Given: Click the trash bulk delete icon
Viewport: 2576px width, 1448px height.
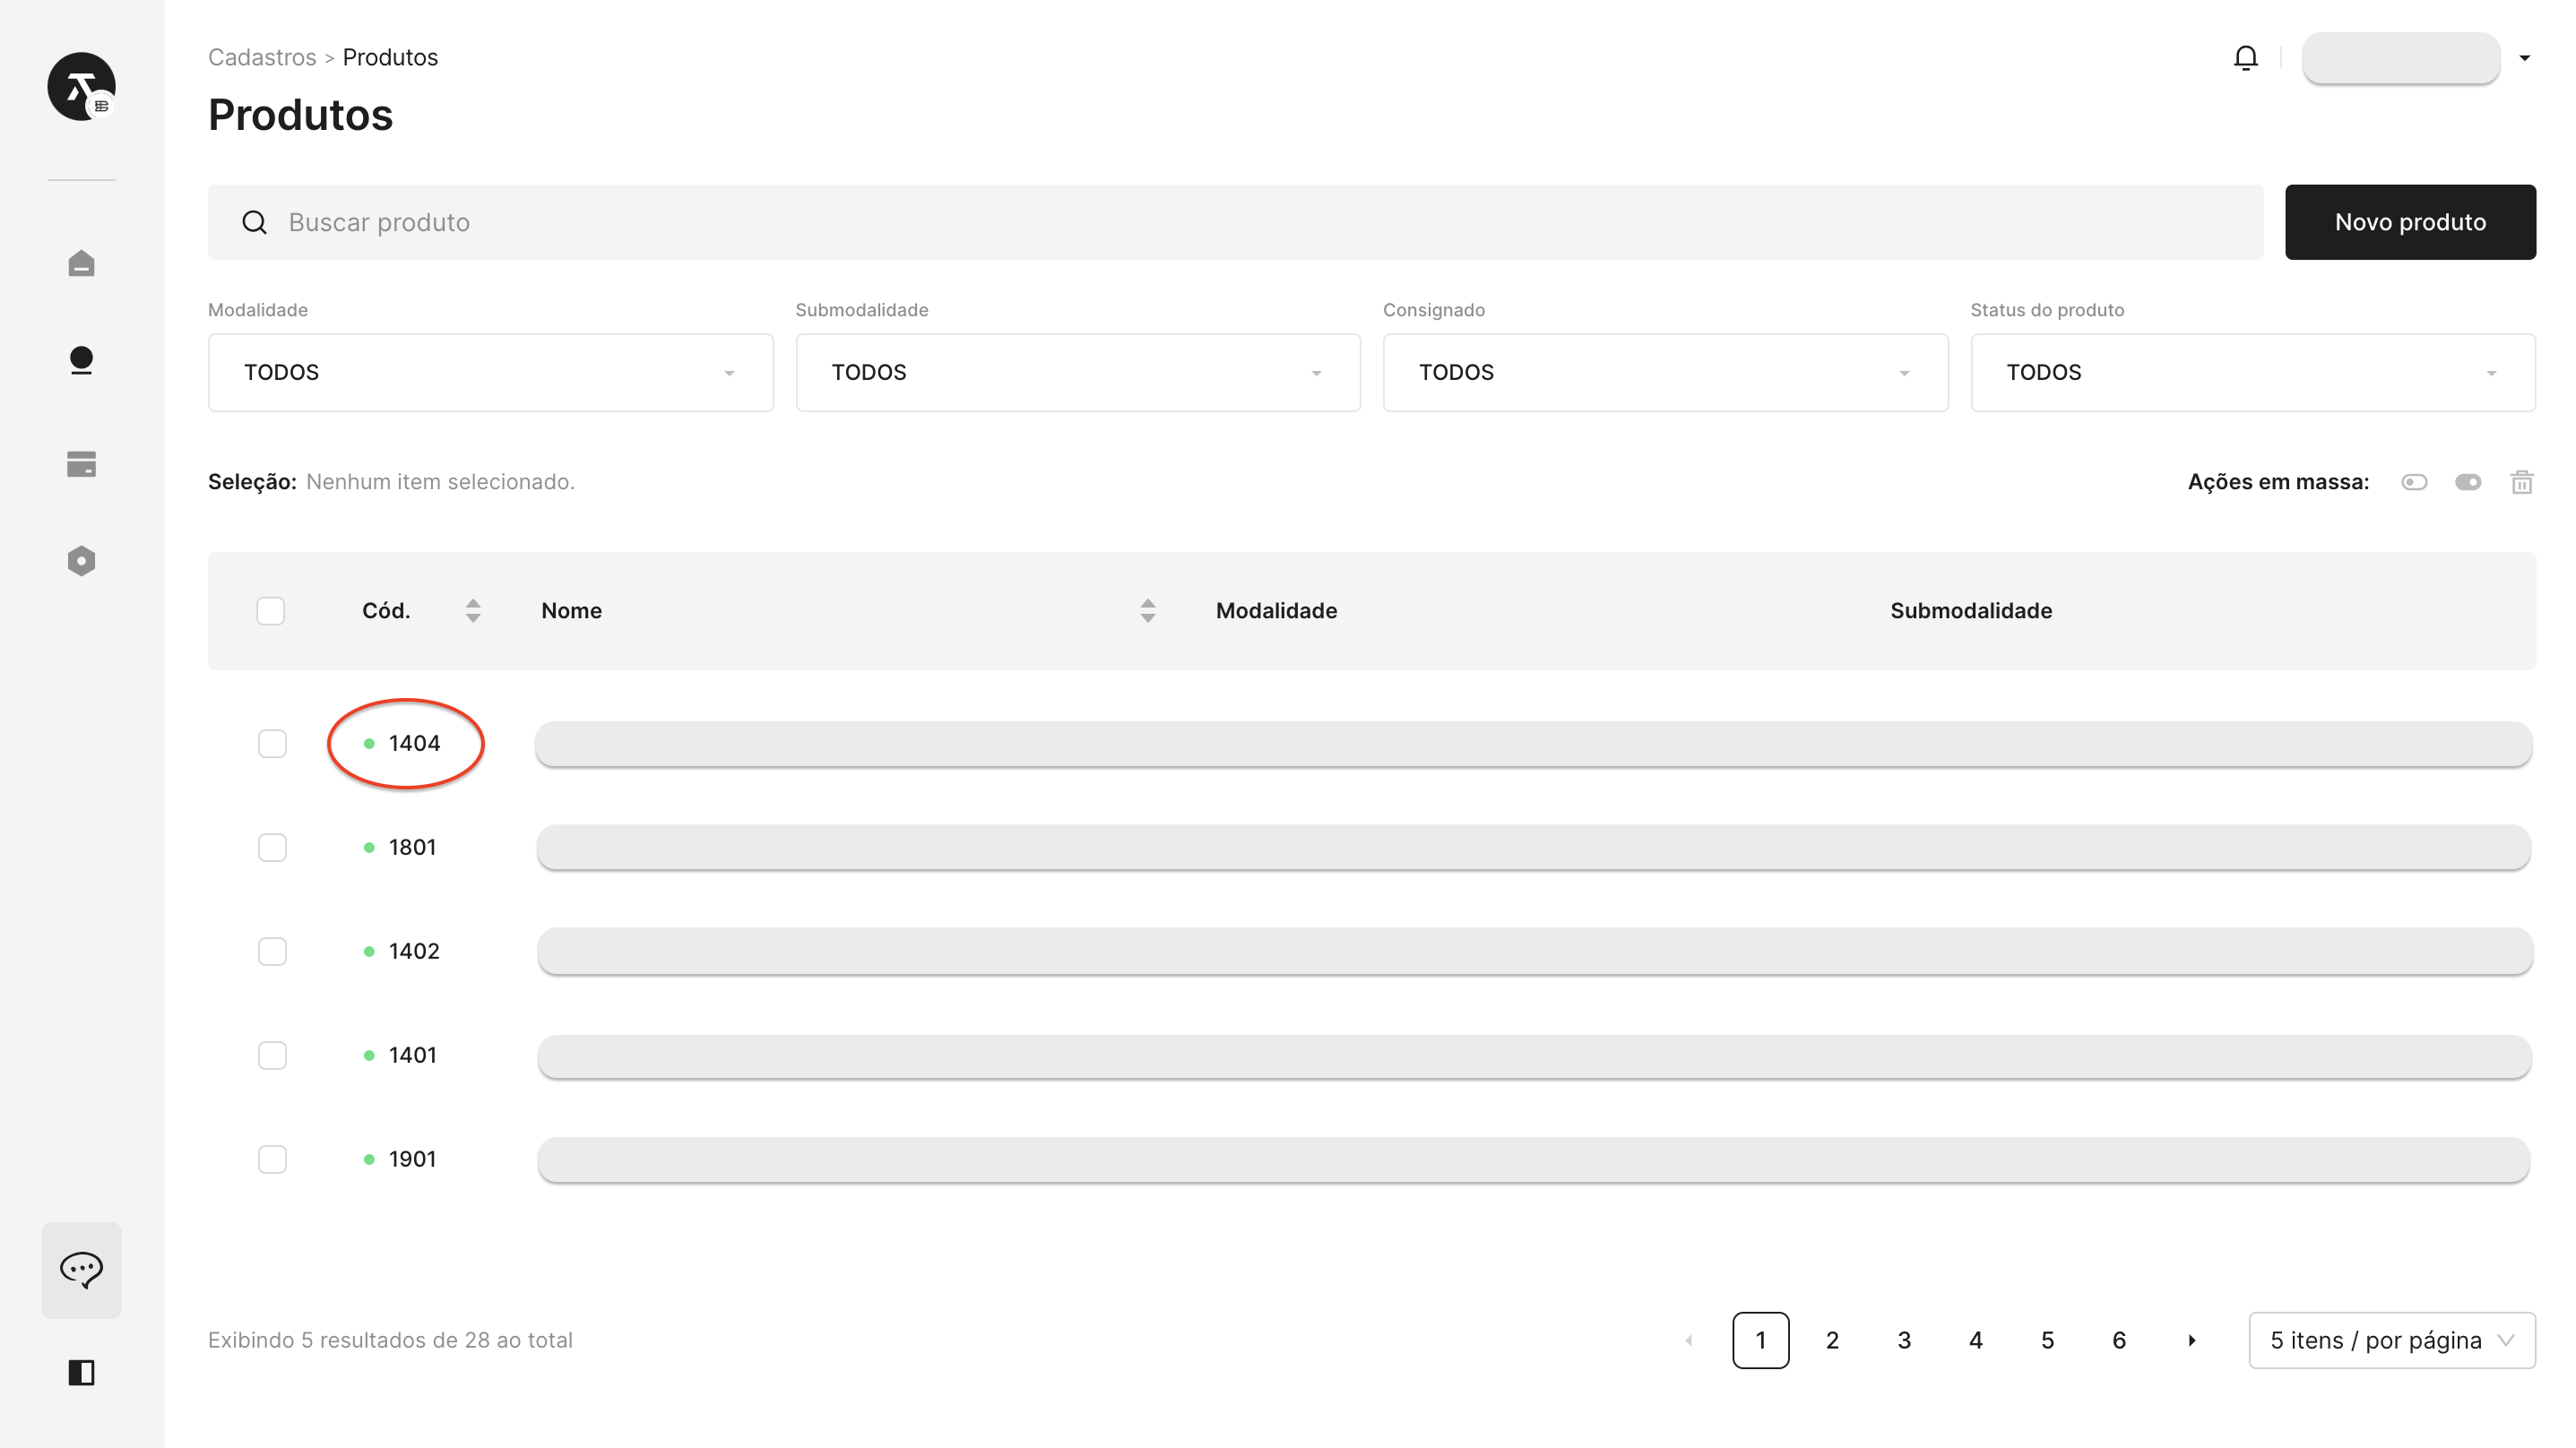Looking at the screenshot, I should pyautogui.click(x=2521, y=482).
